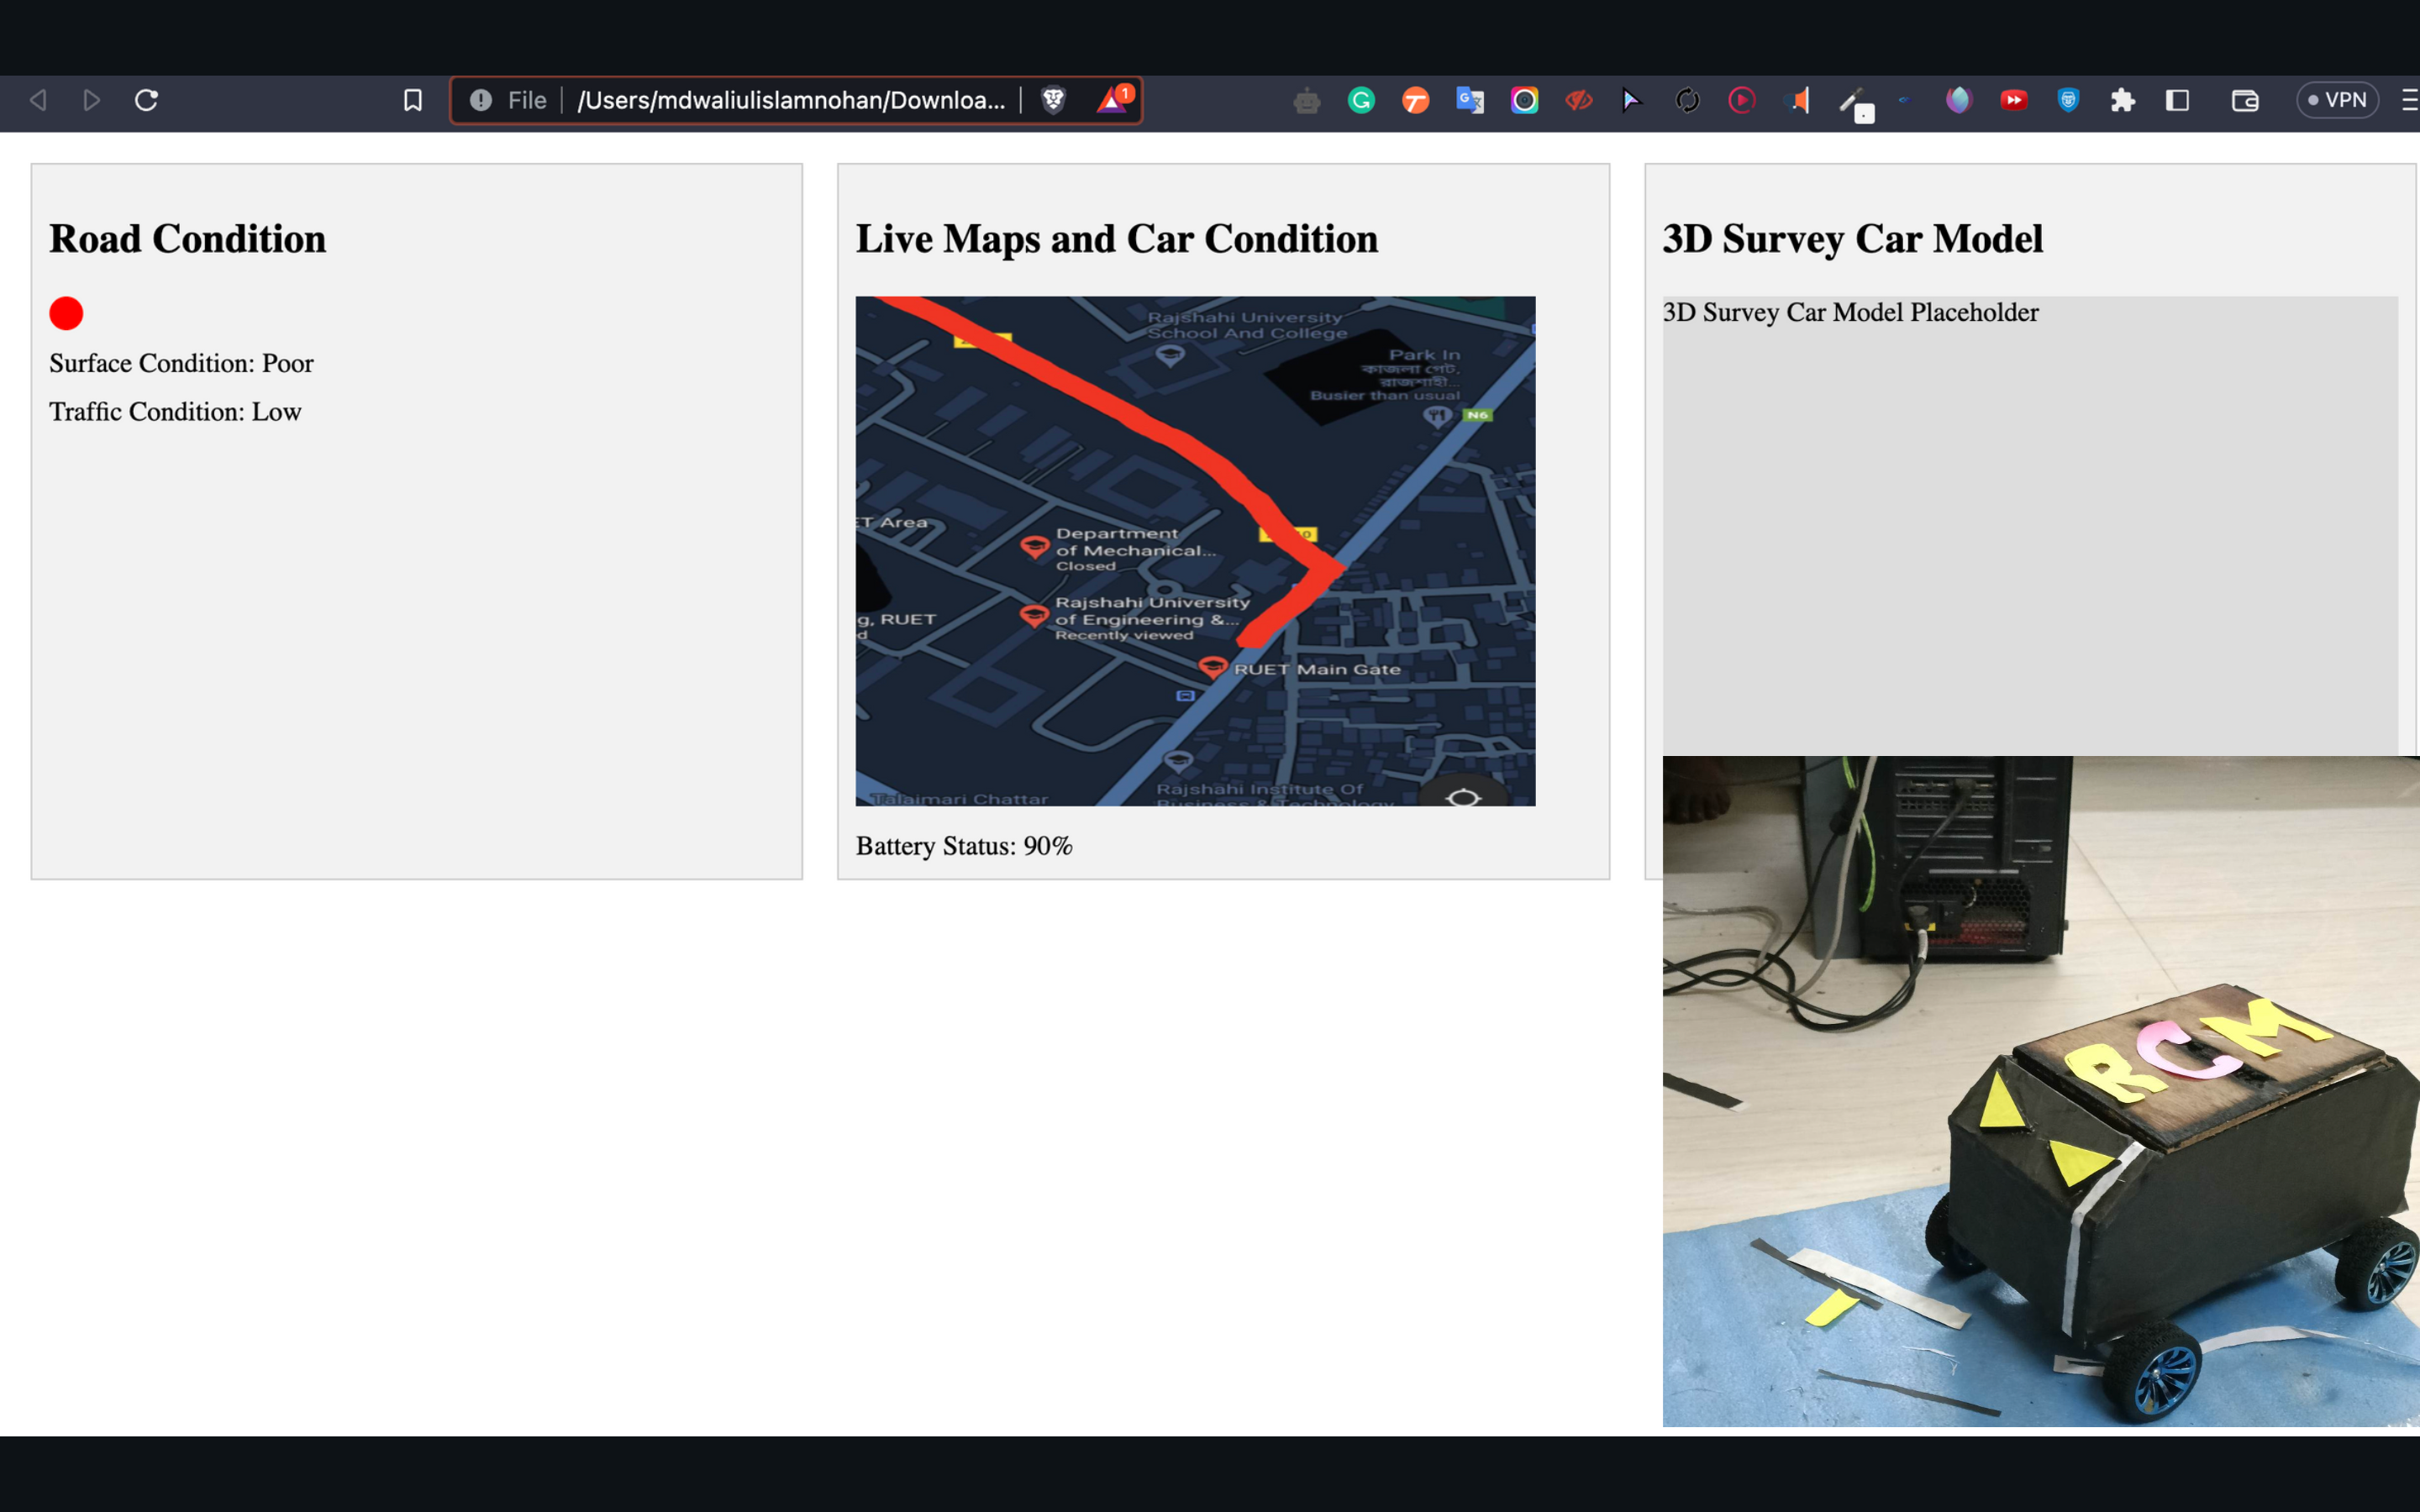Go back with the back arrow
2420x1512 pixels.
pos(38,100)
